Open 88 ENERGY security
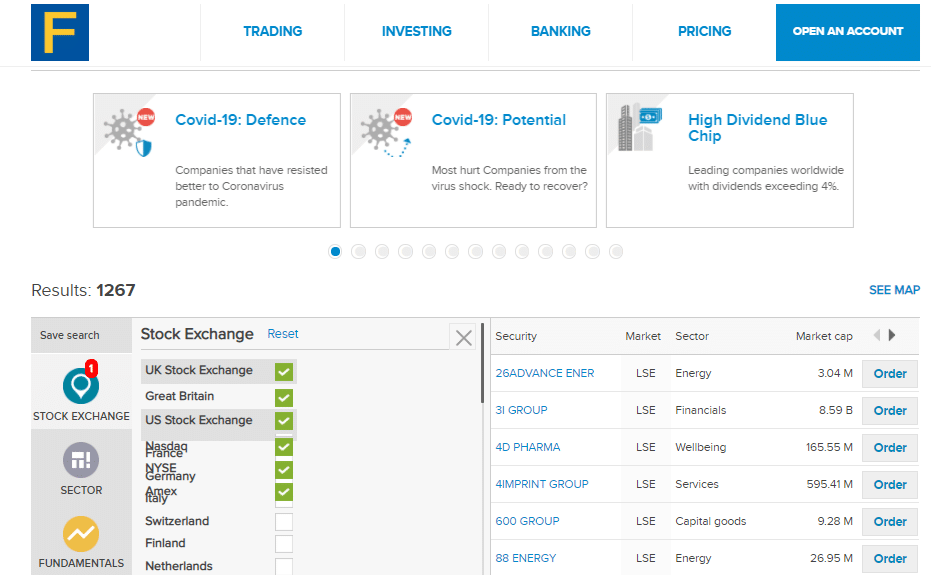 coord(525,558)
